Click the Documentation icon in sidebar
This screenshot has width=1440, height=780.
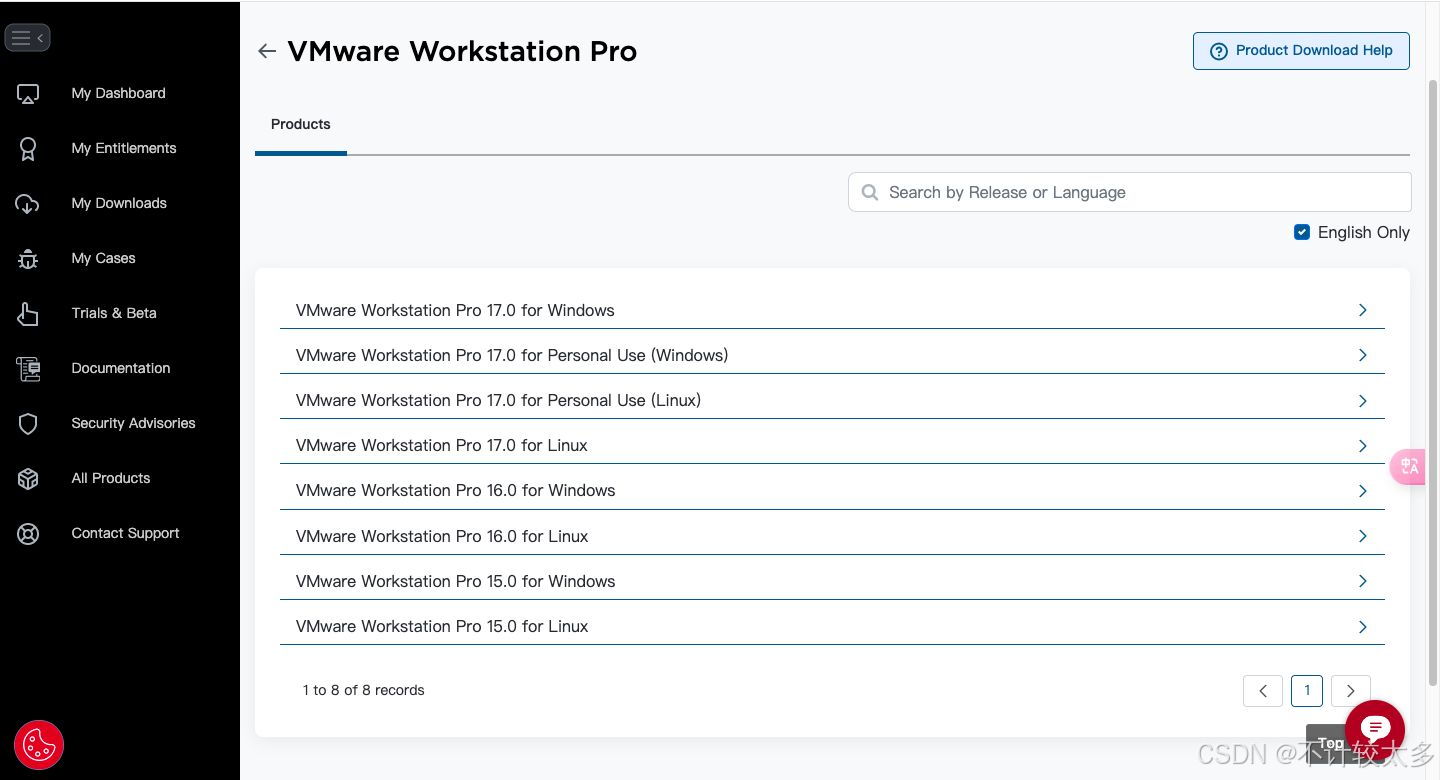28,369
